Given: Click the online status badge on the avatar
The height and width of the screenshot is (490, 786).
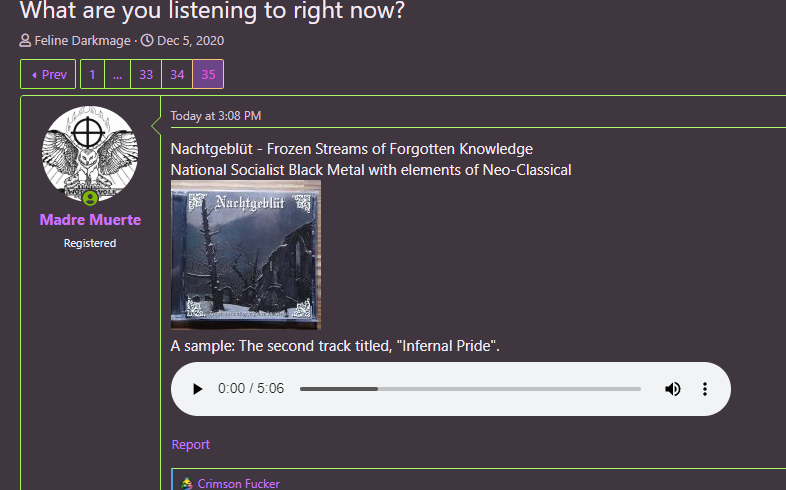Looking at the screenshot, I should pos(90,198).
